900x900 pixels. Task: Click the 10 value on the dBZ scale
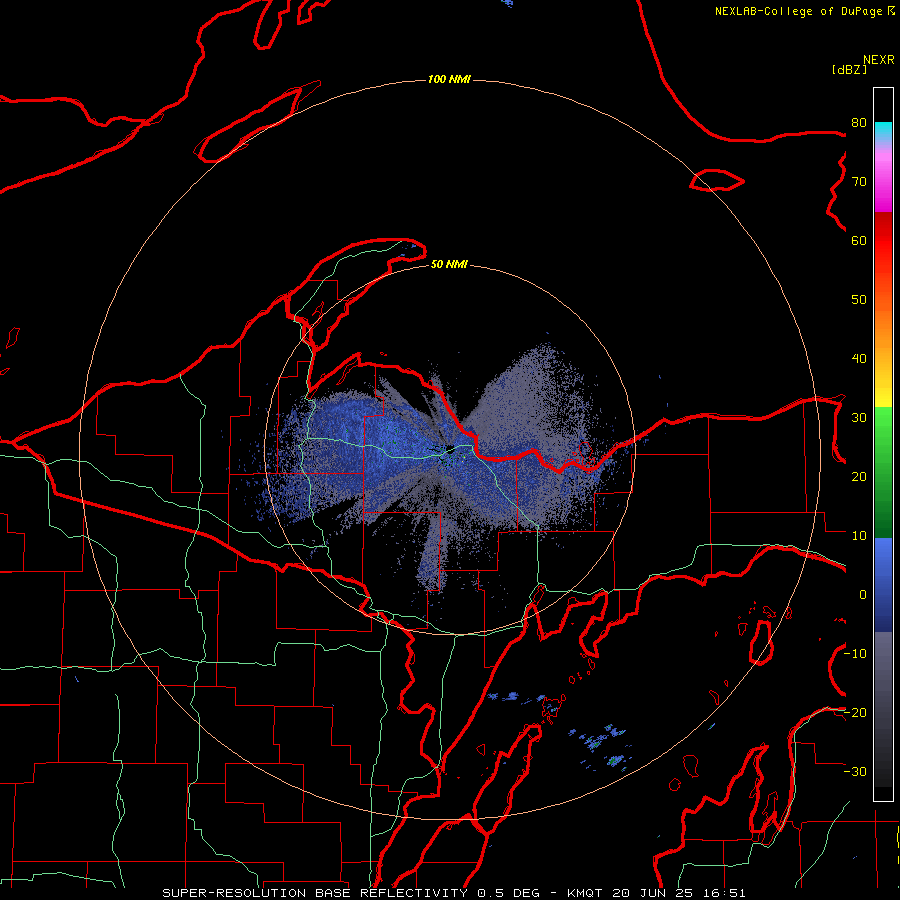pyautogui.click(x=859, y=536)
